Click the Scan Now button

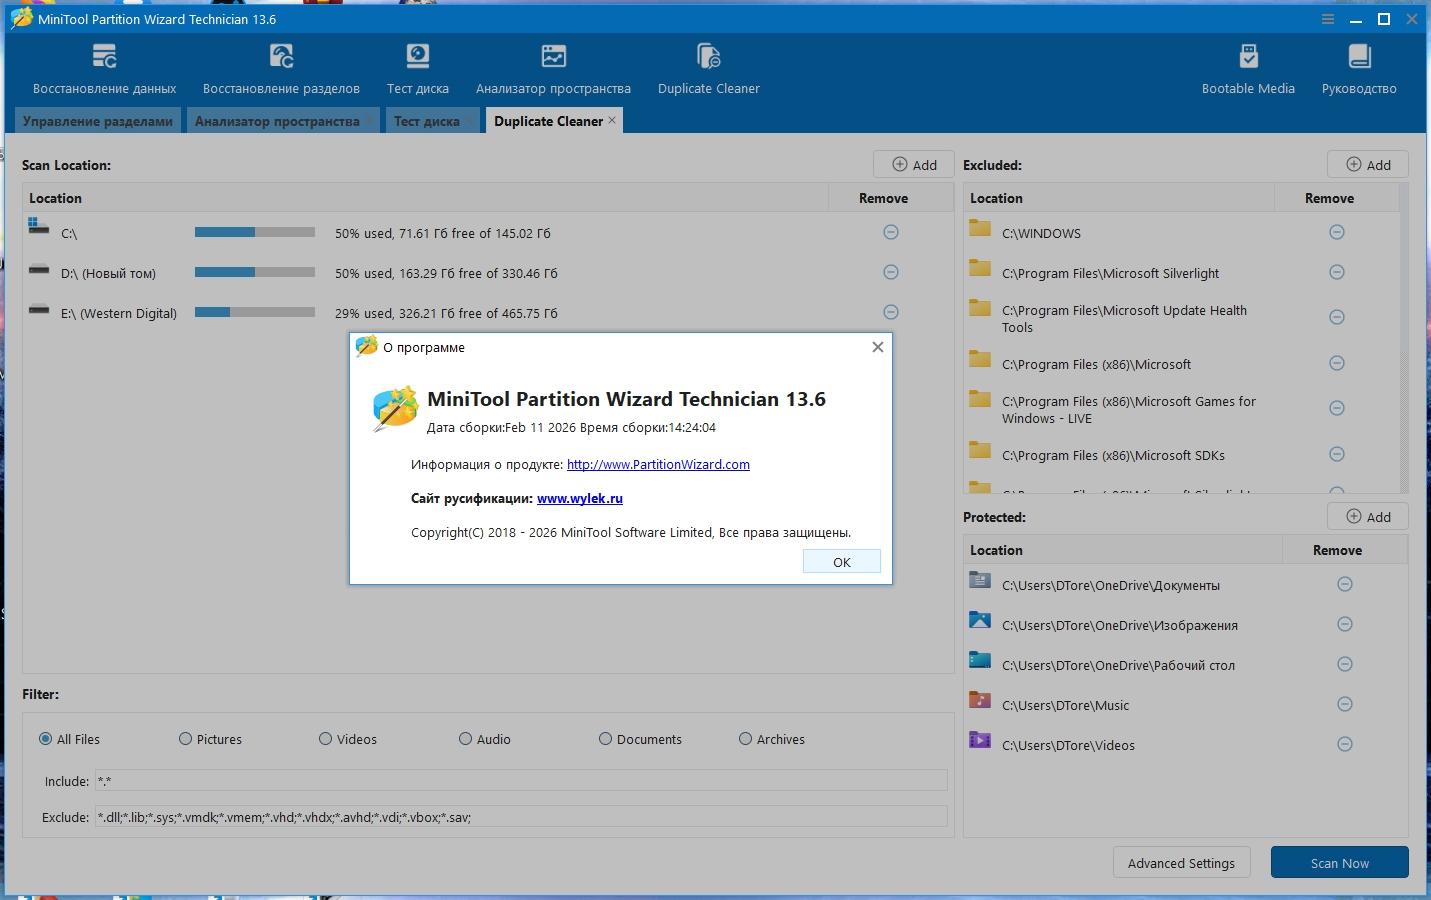(x=1339, y=863)
